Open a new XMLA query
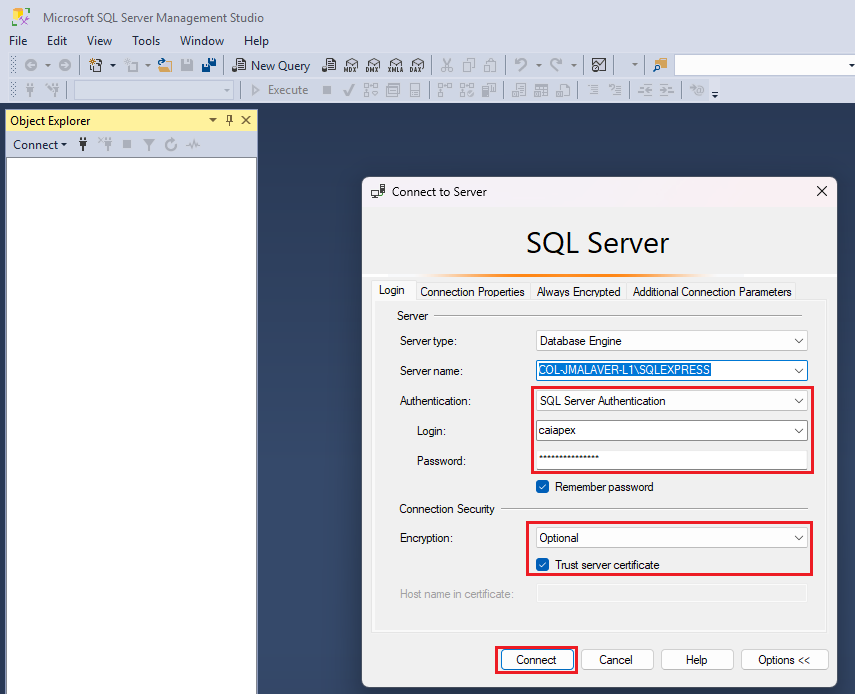This screenshot has width=855, height=694. point(395,65)
